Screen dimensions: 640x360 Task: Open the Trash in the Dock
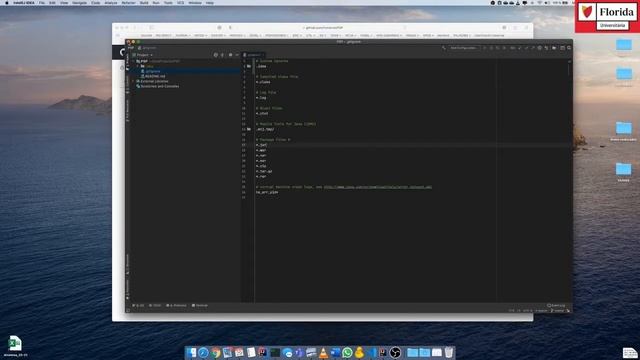[449, 353]
